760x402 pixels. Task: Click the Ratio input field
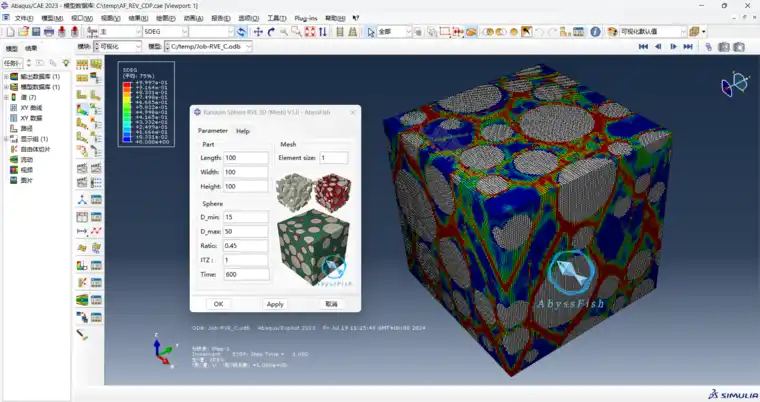click(x=246, y=246)
